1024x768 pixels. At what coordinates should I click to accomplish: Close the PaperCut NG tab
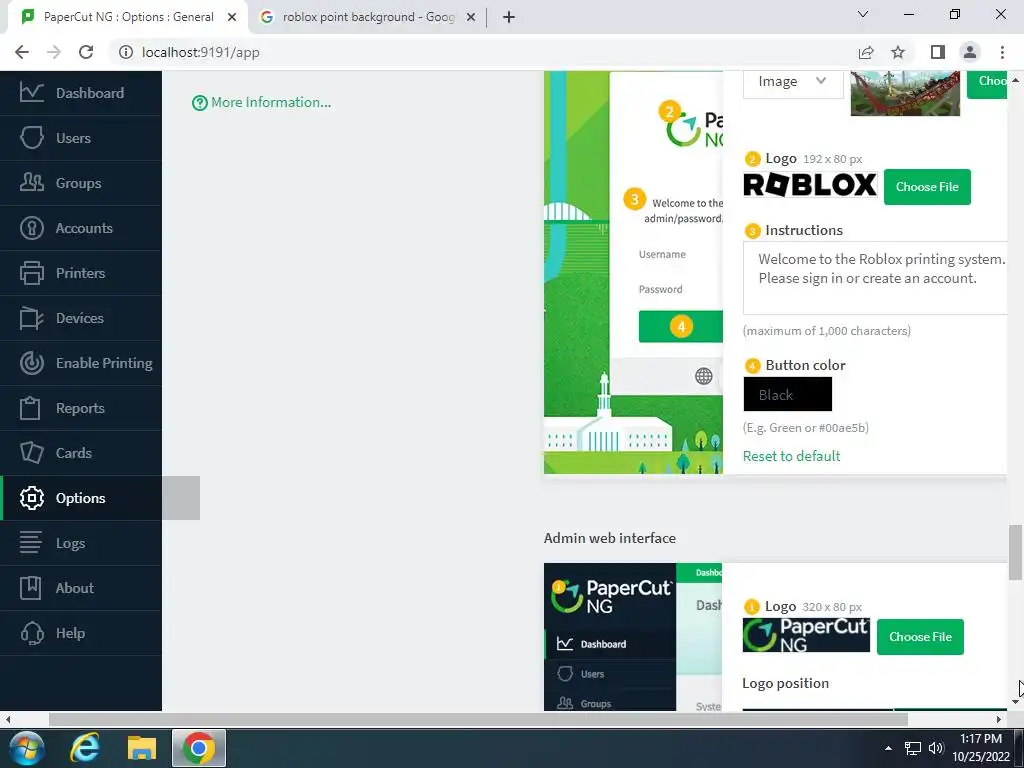232,18
